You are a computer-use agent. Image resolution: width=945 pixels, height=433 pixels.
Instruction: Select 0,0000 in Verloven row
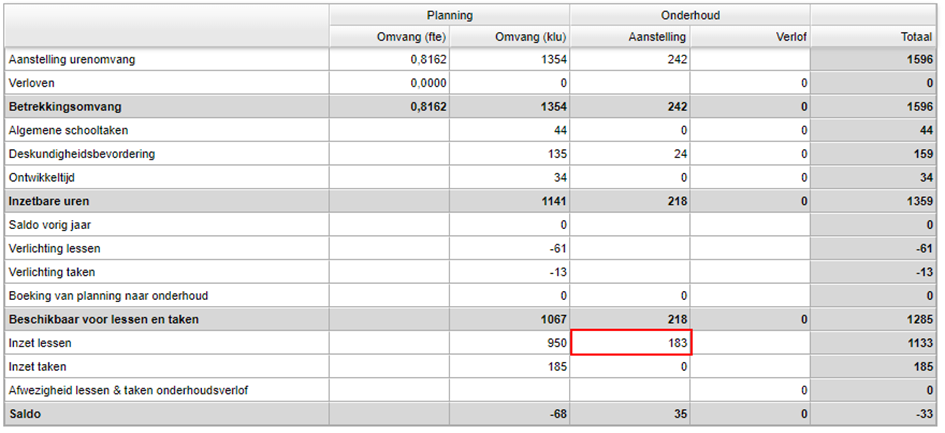(427, 83)
